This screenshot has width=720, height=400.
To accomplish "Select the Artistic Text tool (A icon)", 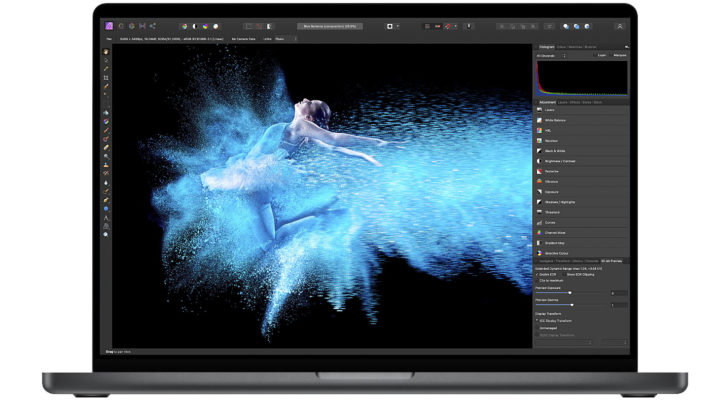I will (106, 217).
